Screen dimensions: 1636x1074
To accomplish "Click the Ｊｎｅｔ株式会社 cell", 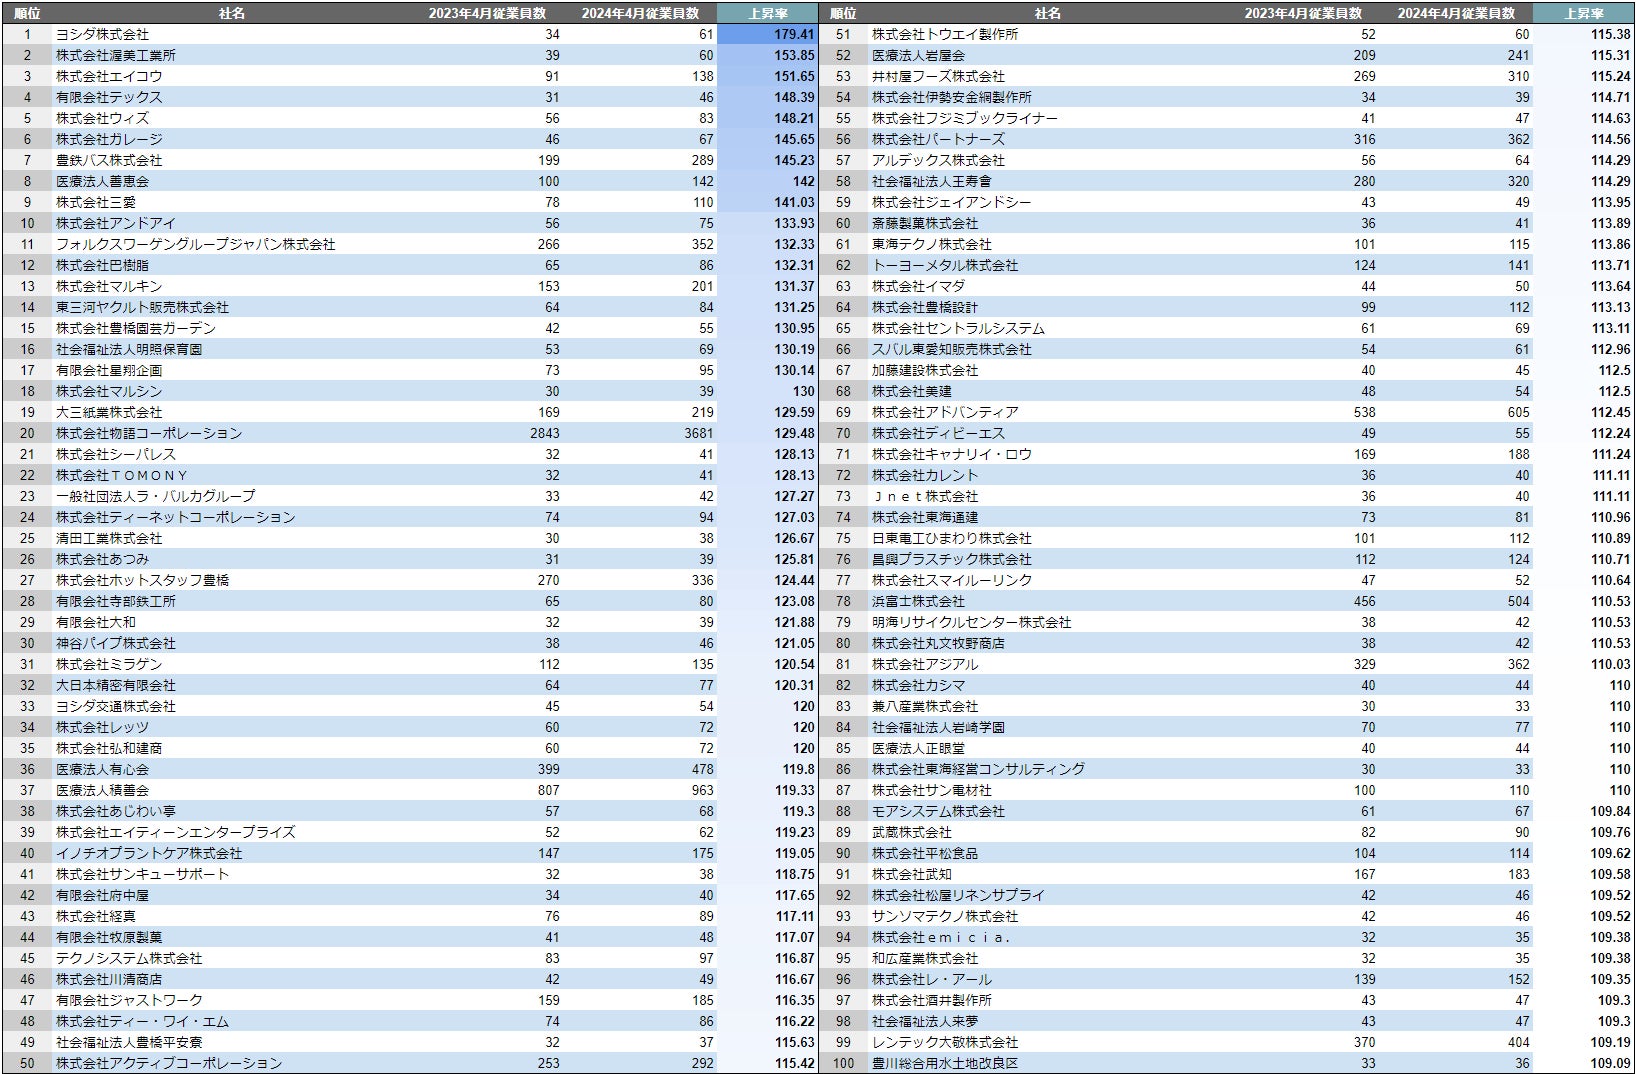I will (x=925, y=496).
